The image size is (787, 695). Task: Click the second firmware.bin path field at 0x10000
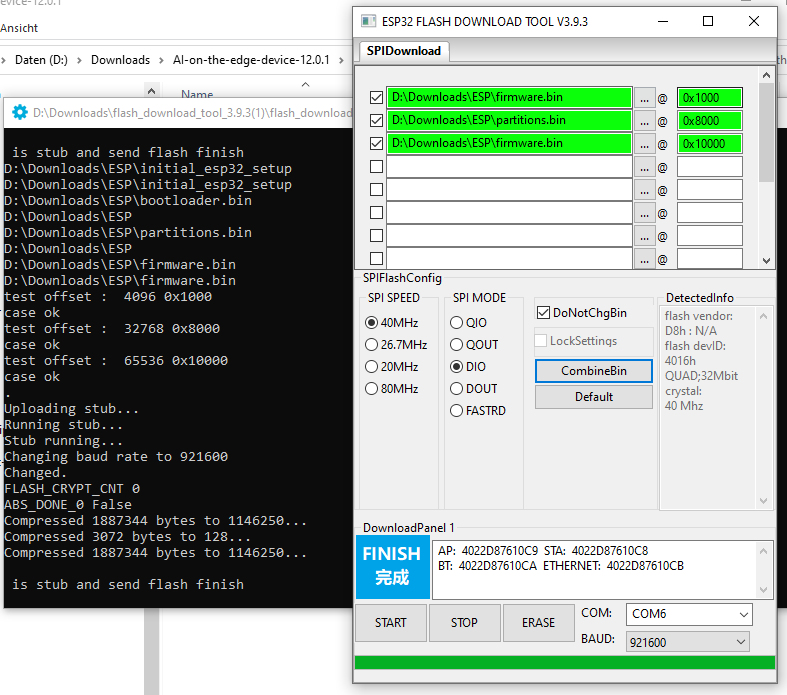click(509, 144)
